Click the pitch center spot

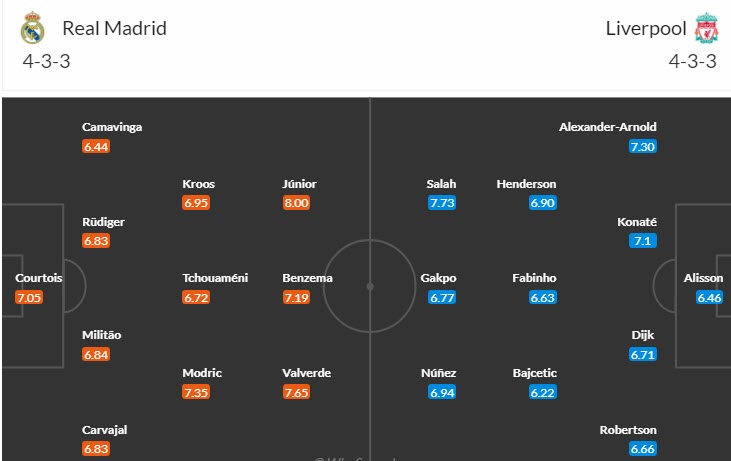tap(369, 287)
